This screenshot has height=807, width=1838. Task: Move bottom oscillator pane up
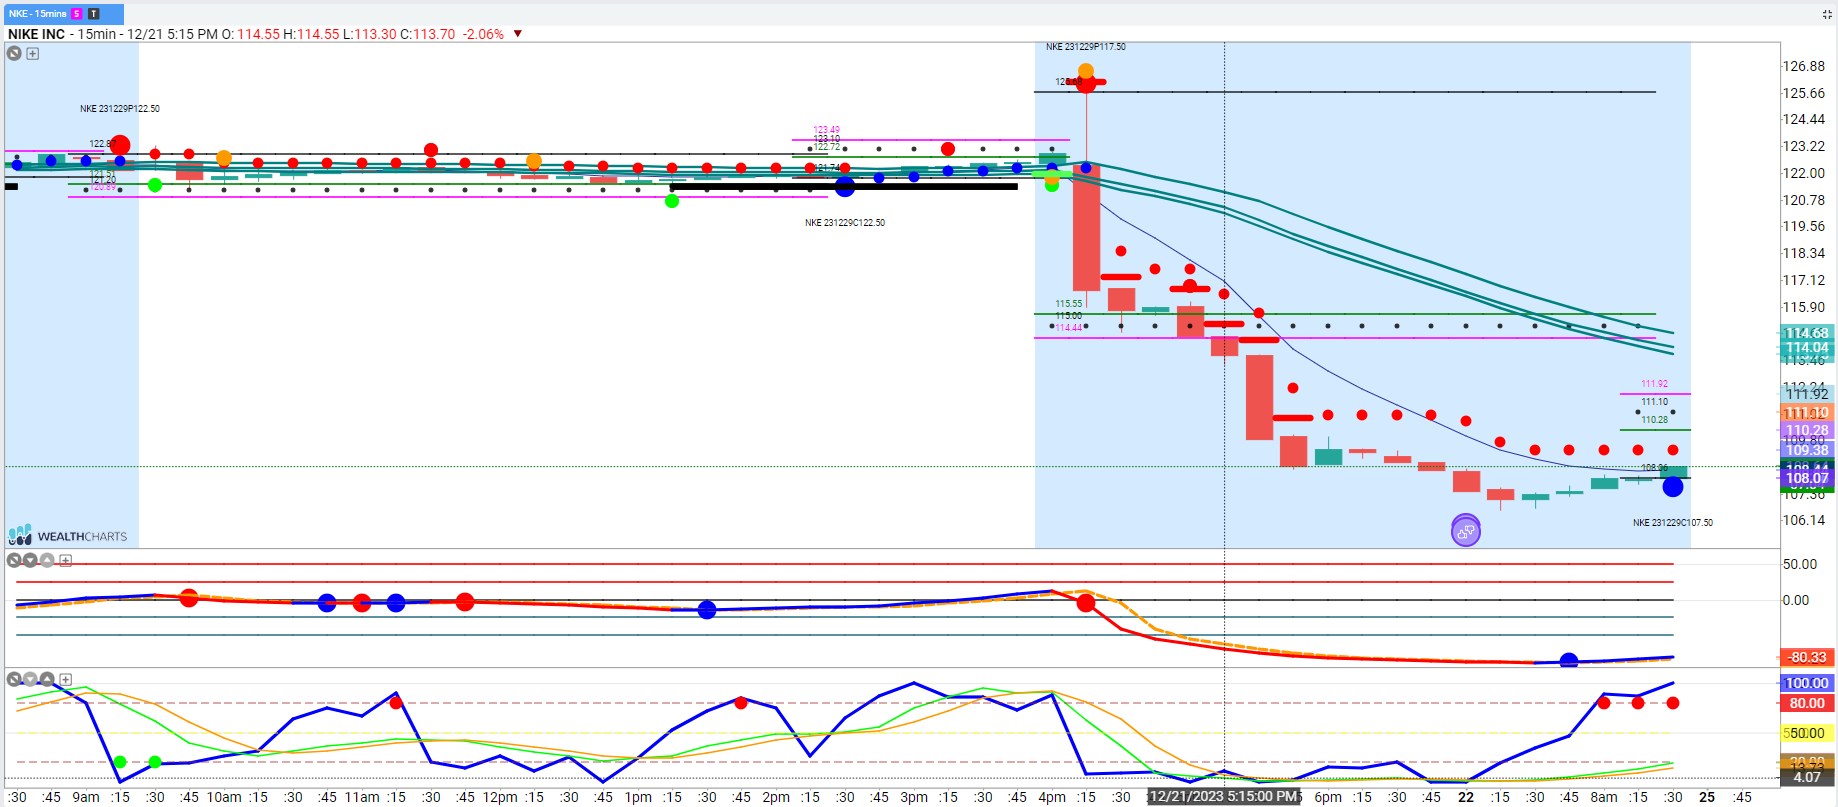point(47,679)
